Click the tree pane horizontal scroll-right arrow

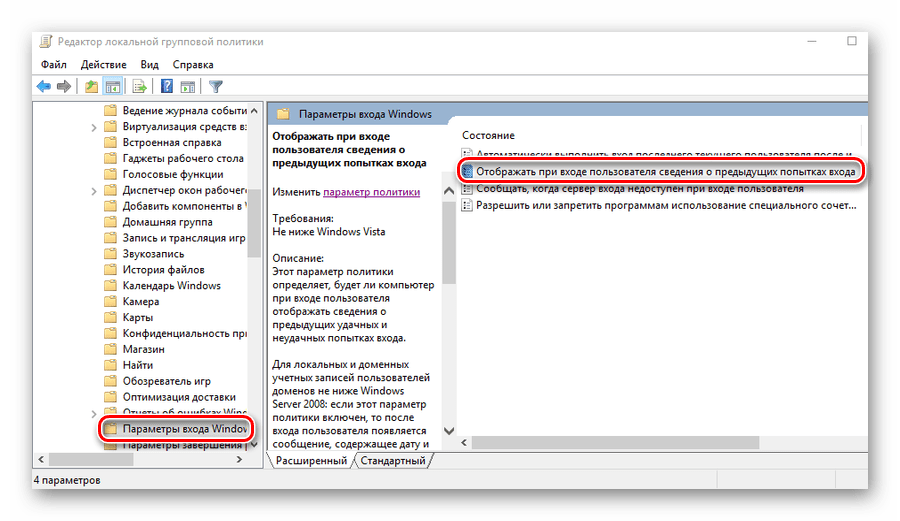click(x=240, y=460)
